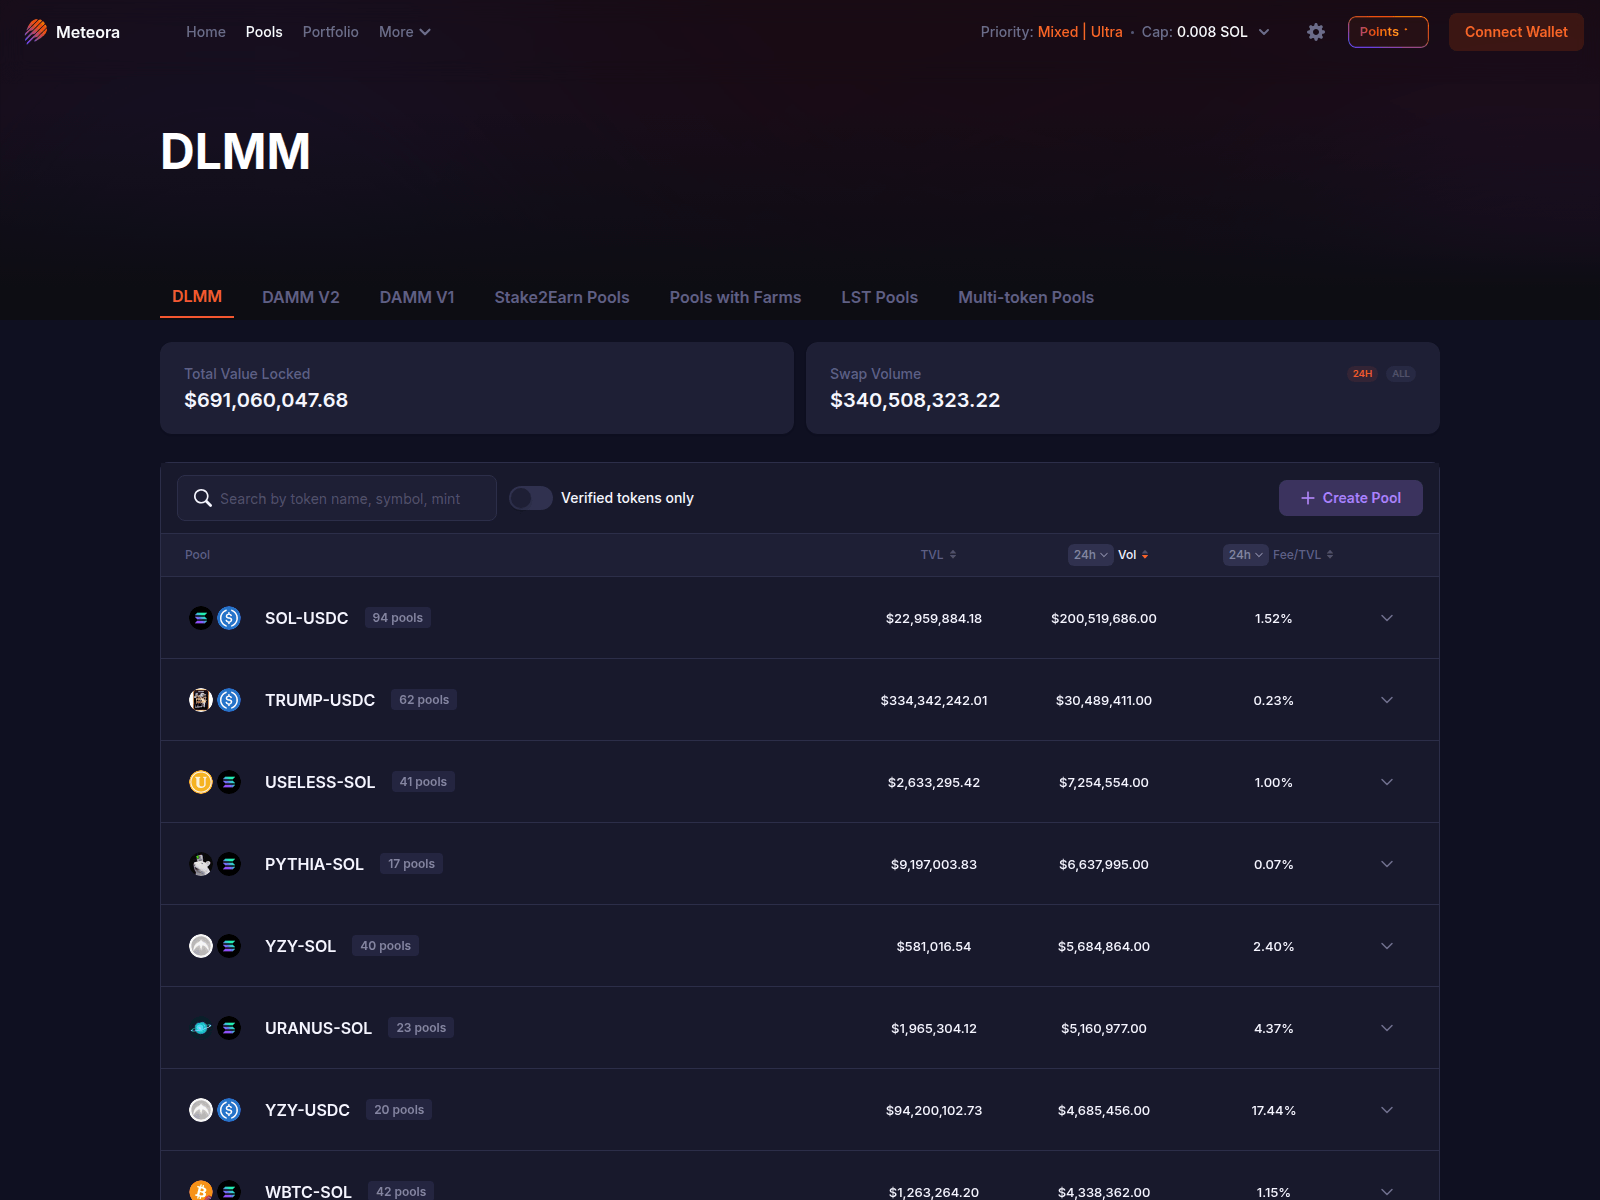Toggle Verified tokens only switch
This screenshot has height=1200, width=1600.
531,498
